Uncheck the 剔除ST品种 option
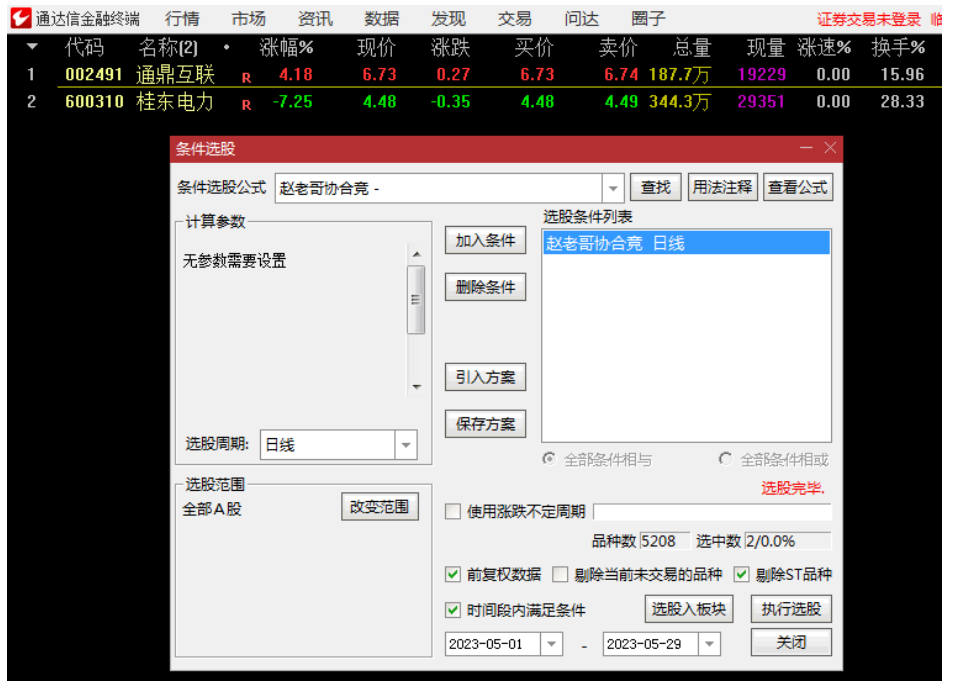Screen dimensions: 955x686 coord(742,575)
